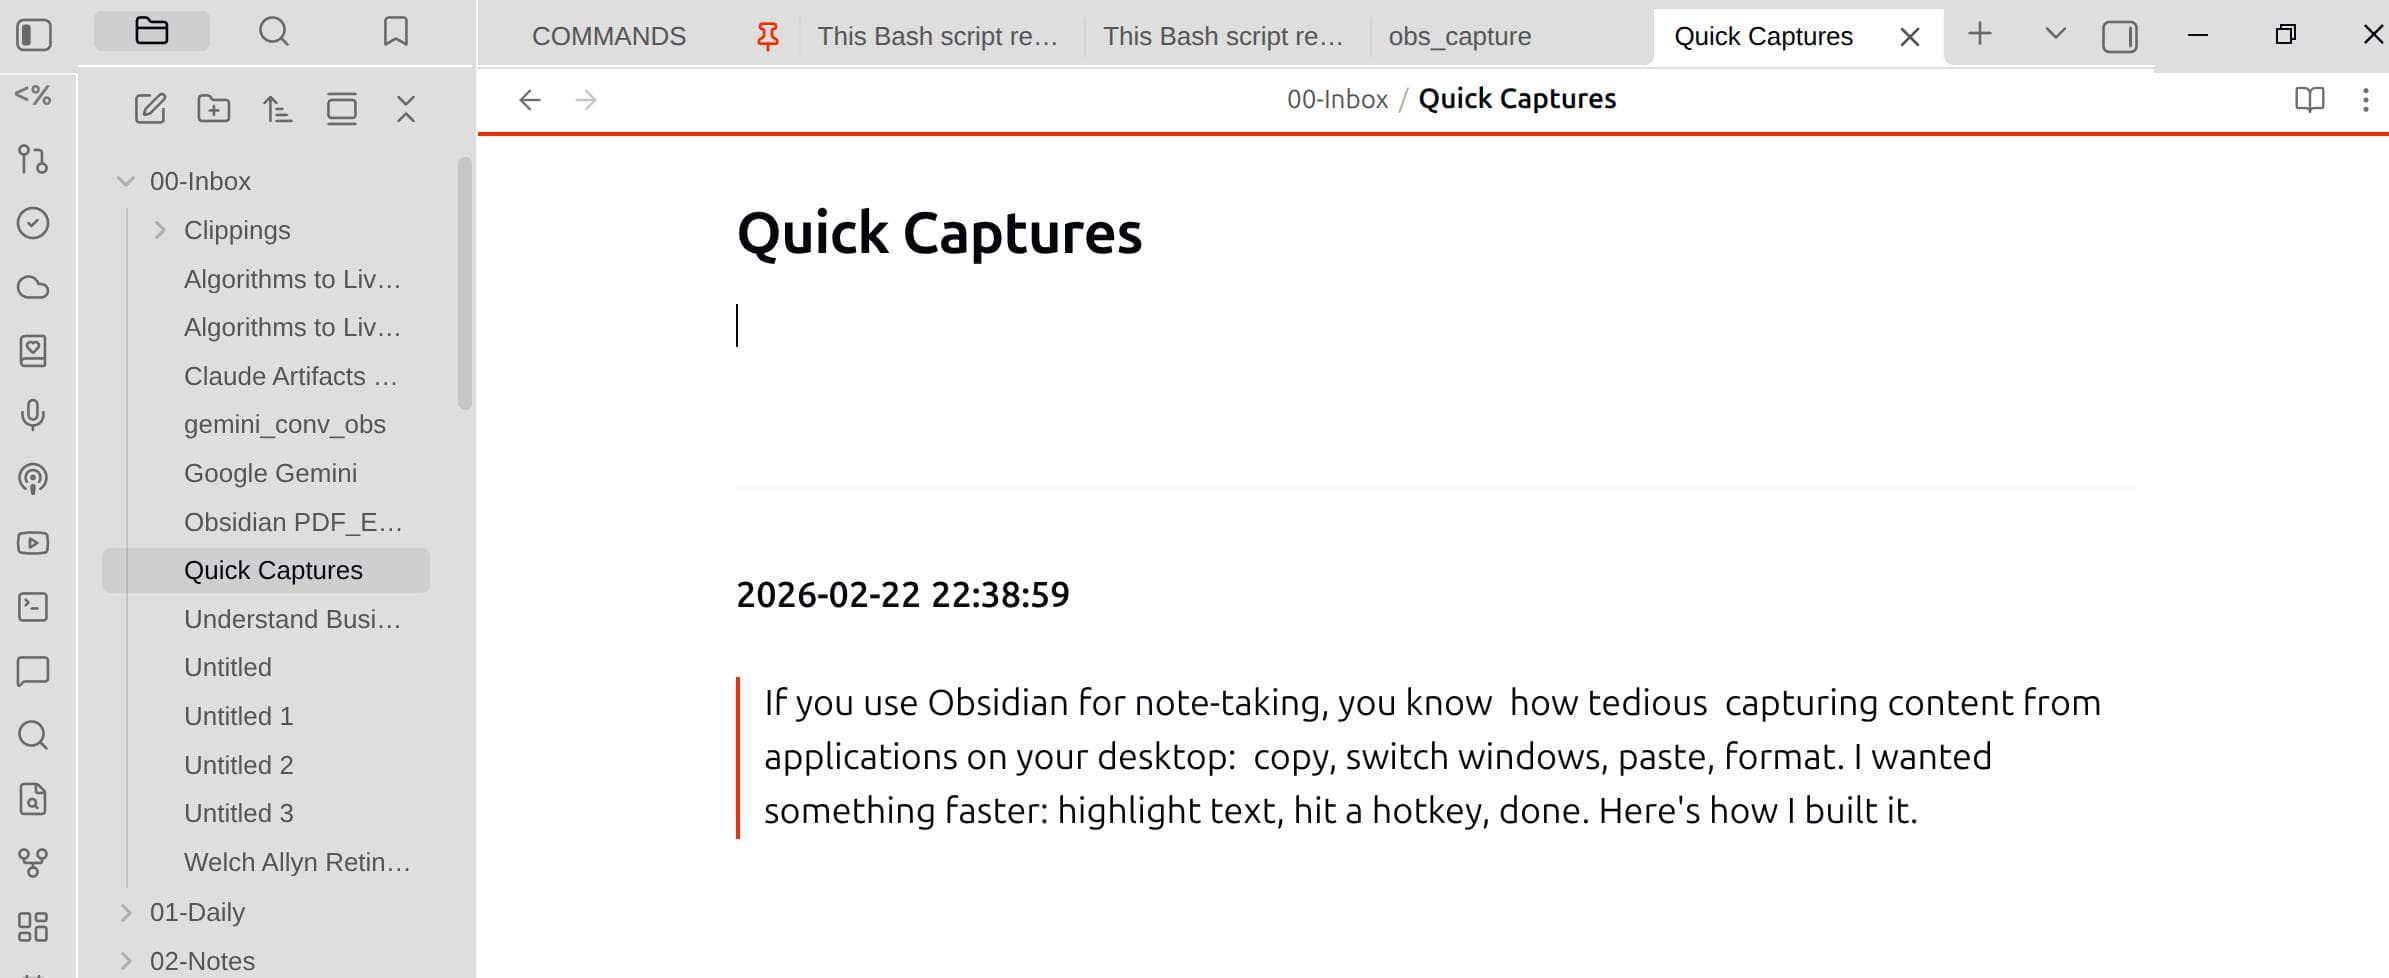
Task: Toggle stacked tabs near the window controls
Action: [x=2120, y=35]
